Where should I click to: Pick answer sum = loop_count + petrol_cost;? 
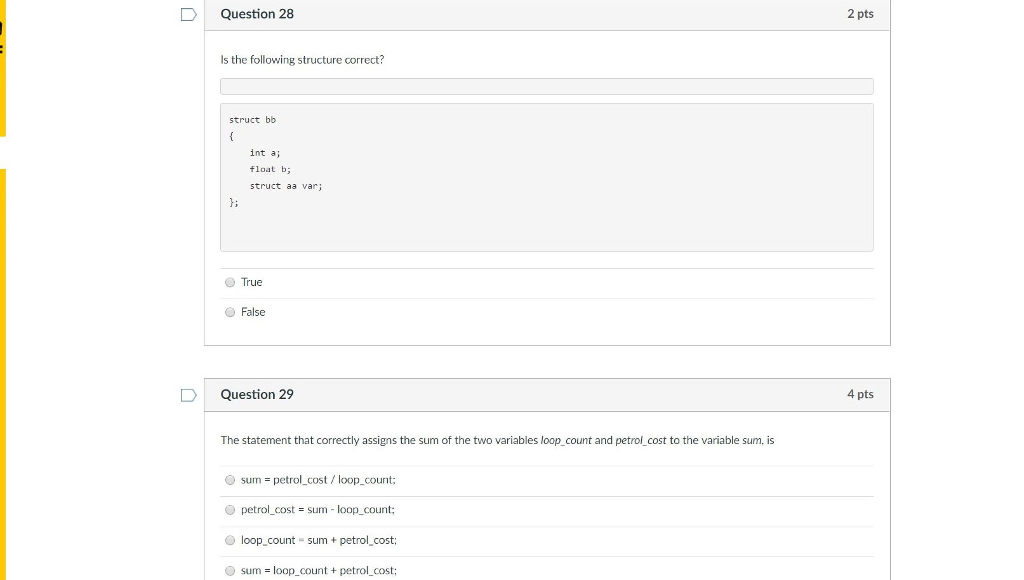229,570
